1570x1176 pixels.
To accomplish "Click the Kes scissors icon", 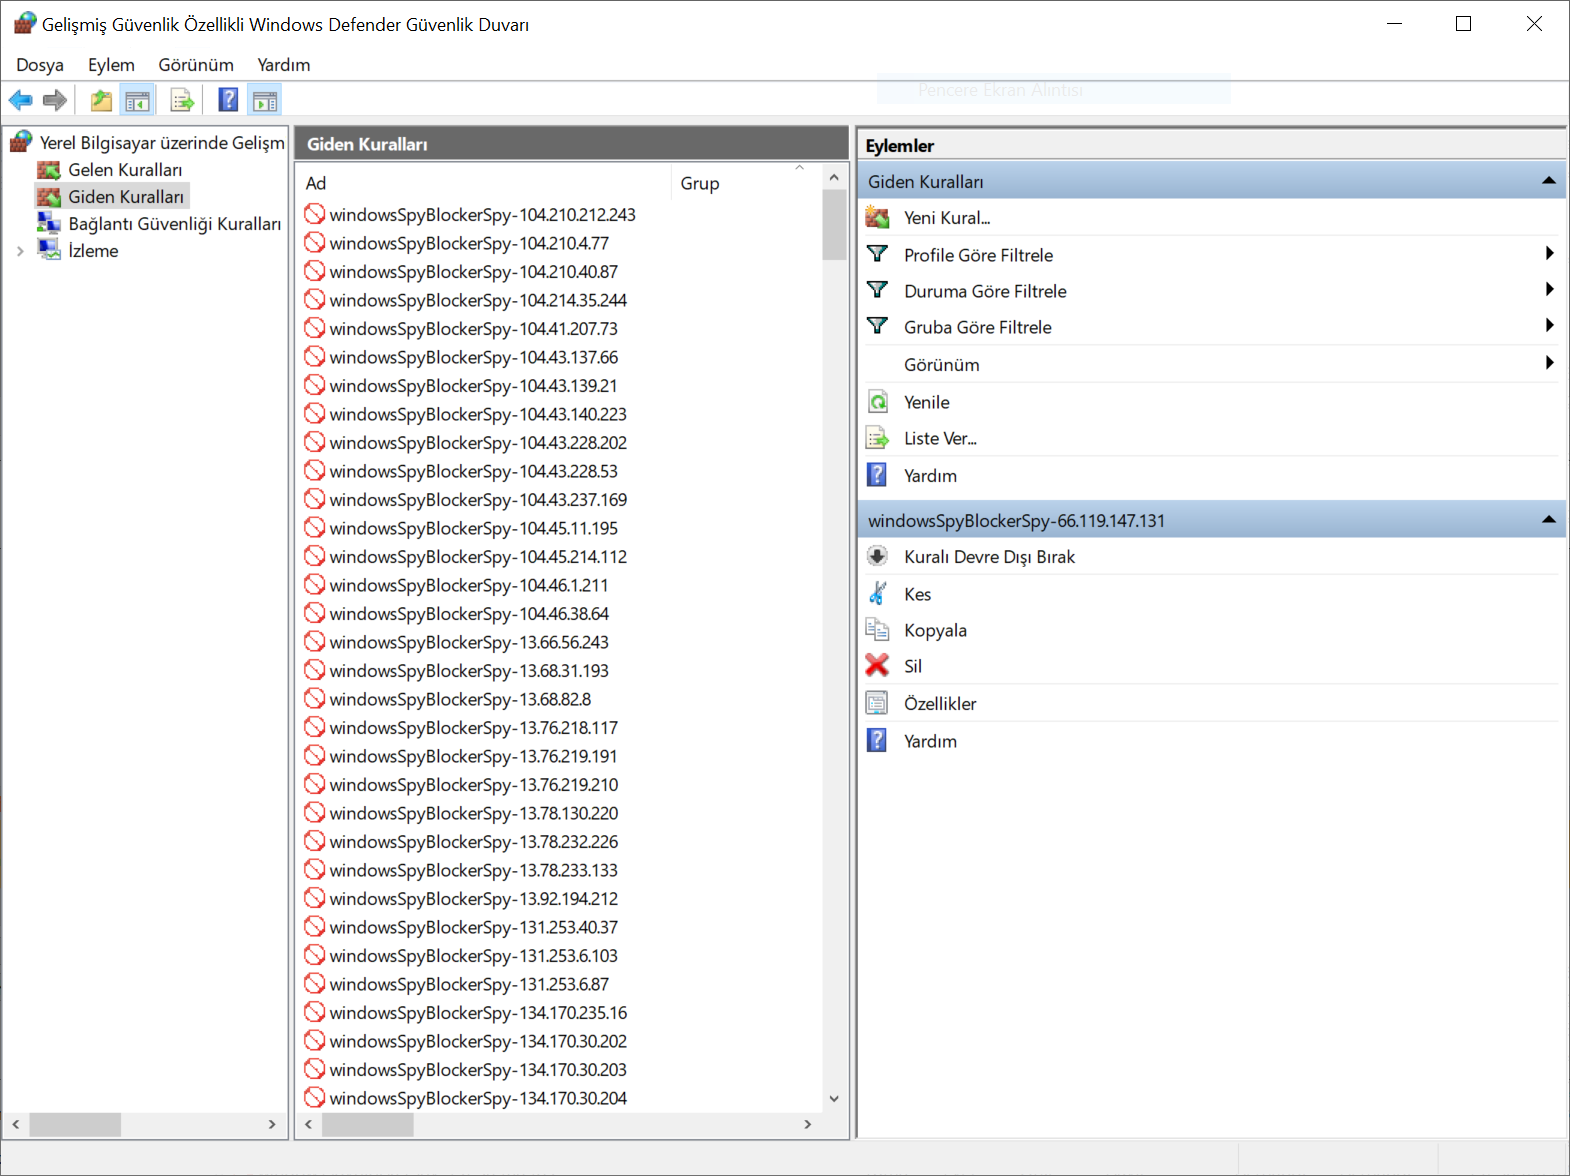I will tap(877, 594).
